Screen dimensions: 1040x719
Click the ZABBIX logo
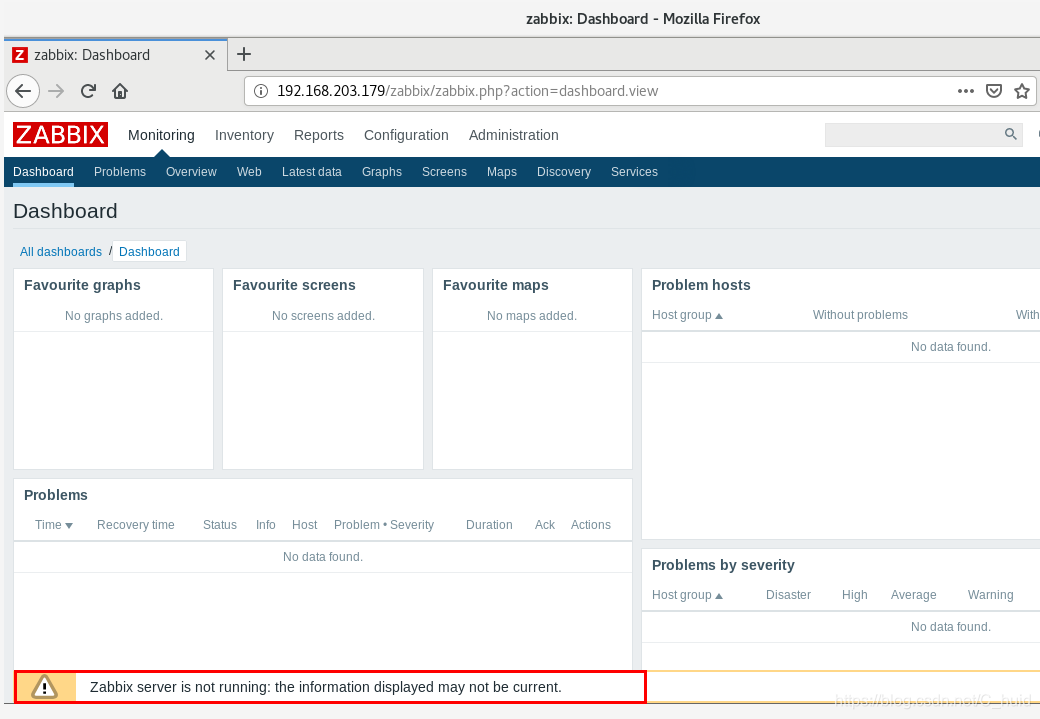pyautogui.click(x=60, y=135)
